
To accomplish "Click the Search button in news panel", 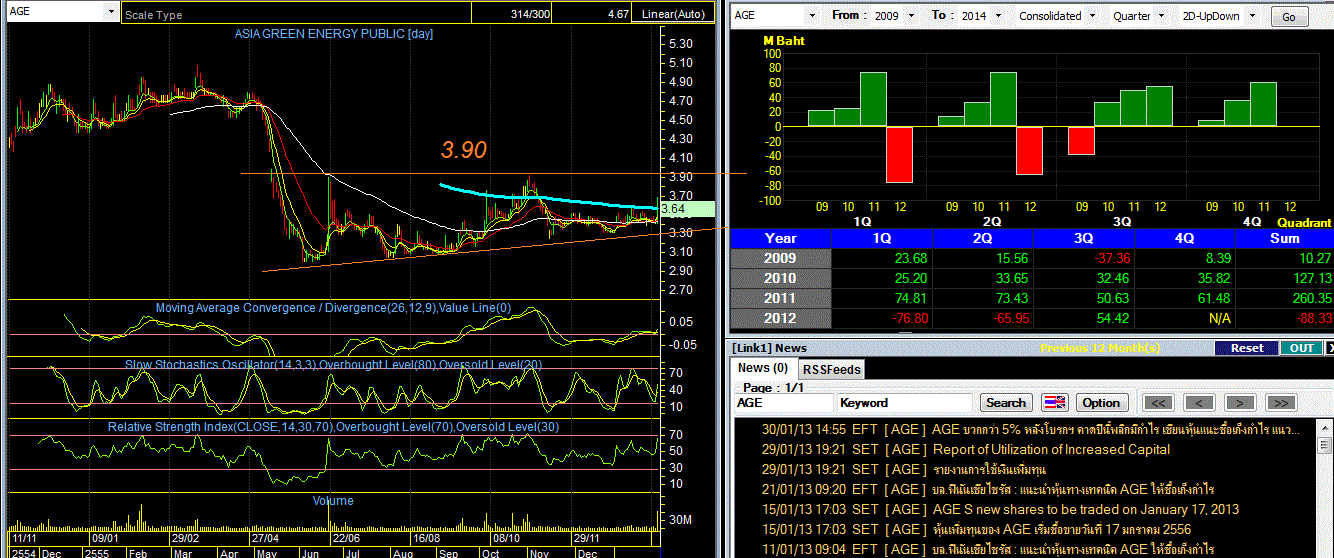I will tap(1006, 403).
